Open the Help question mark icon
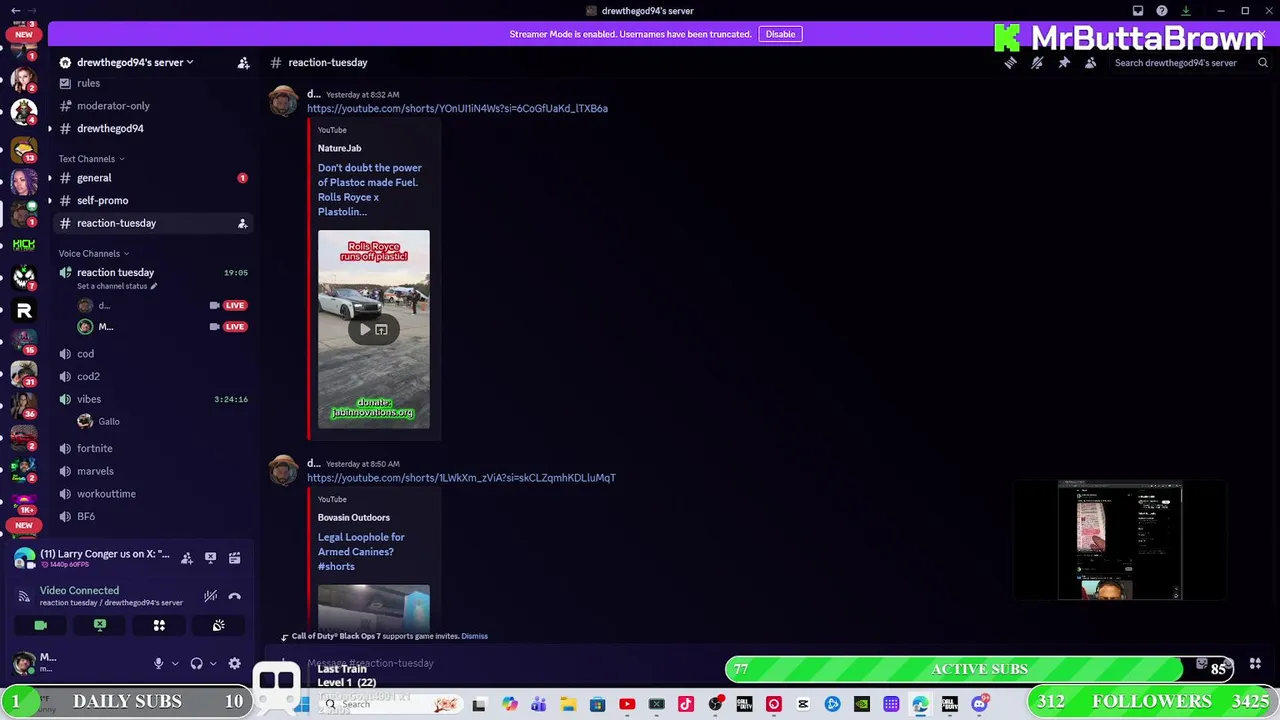The height and width of the screenshot is (720, 1280). [x=1162, y=11]
